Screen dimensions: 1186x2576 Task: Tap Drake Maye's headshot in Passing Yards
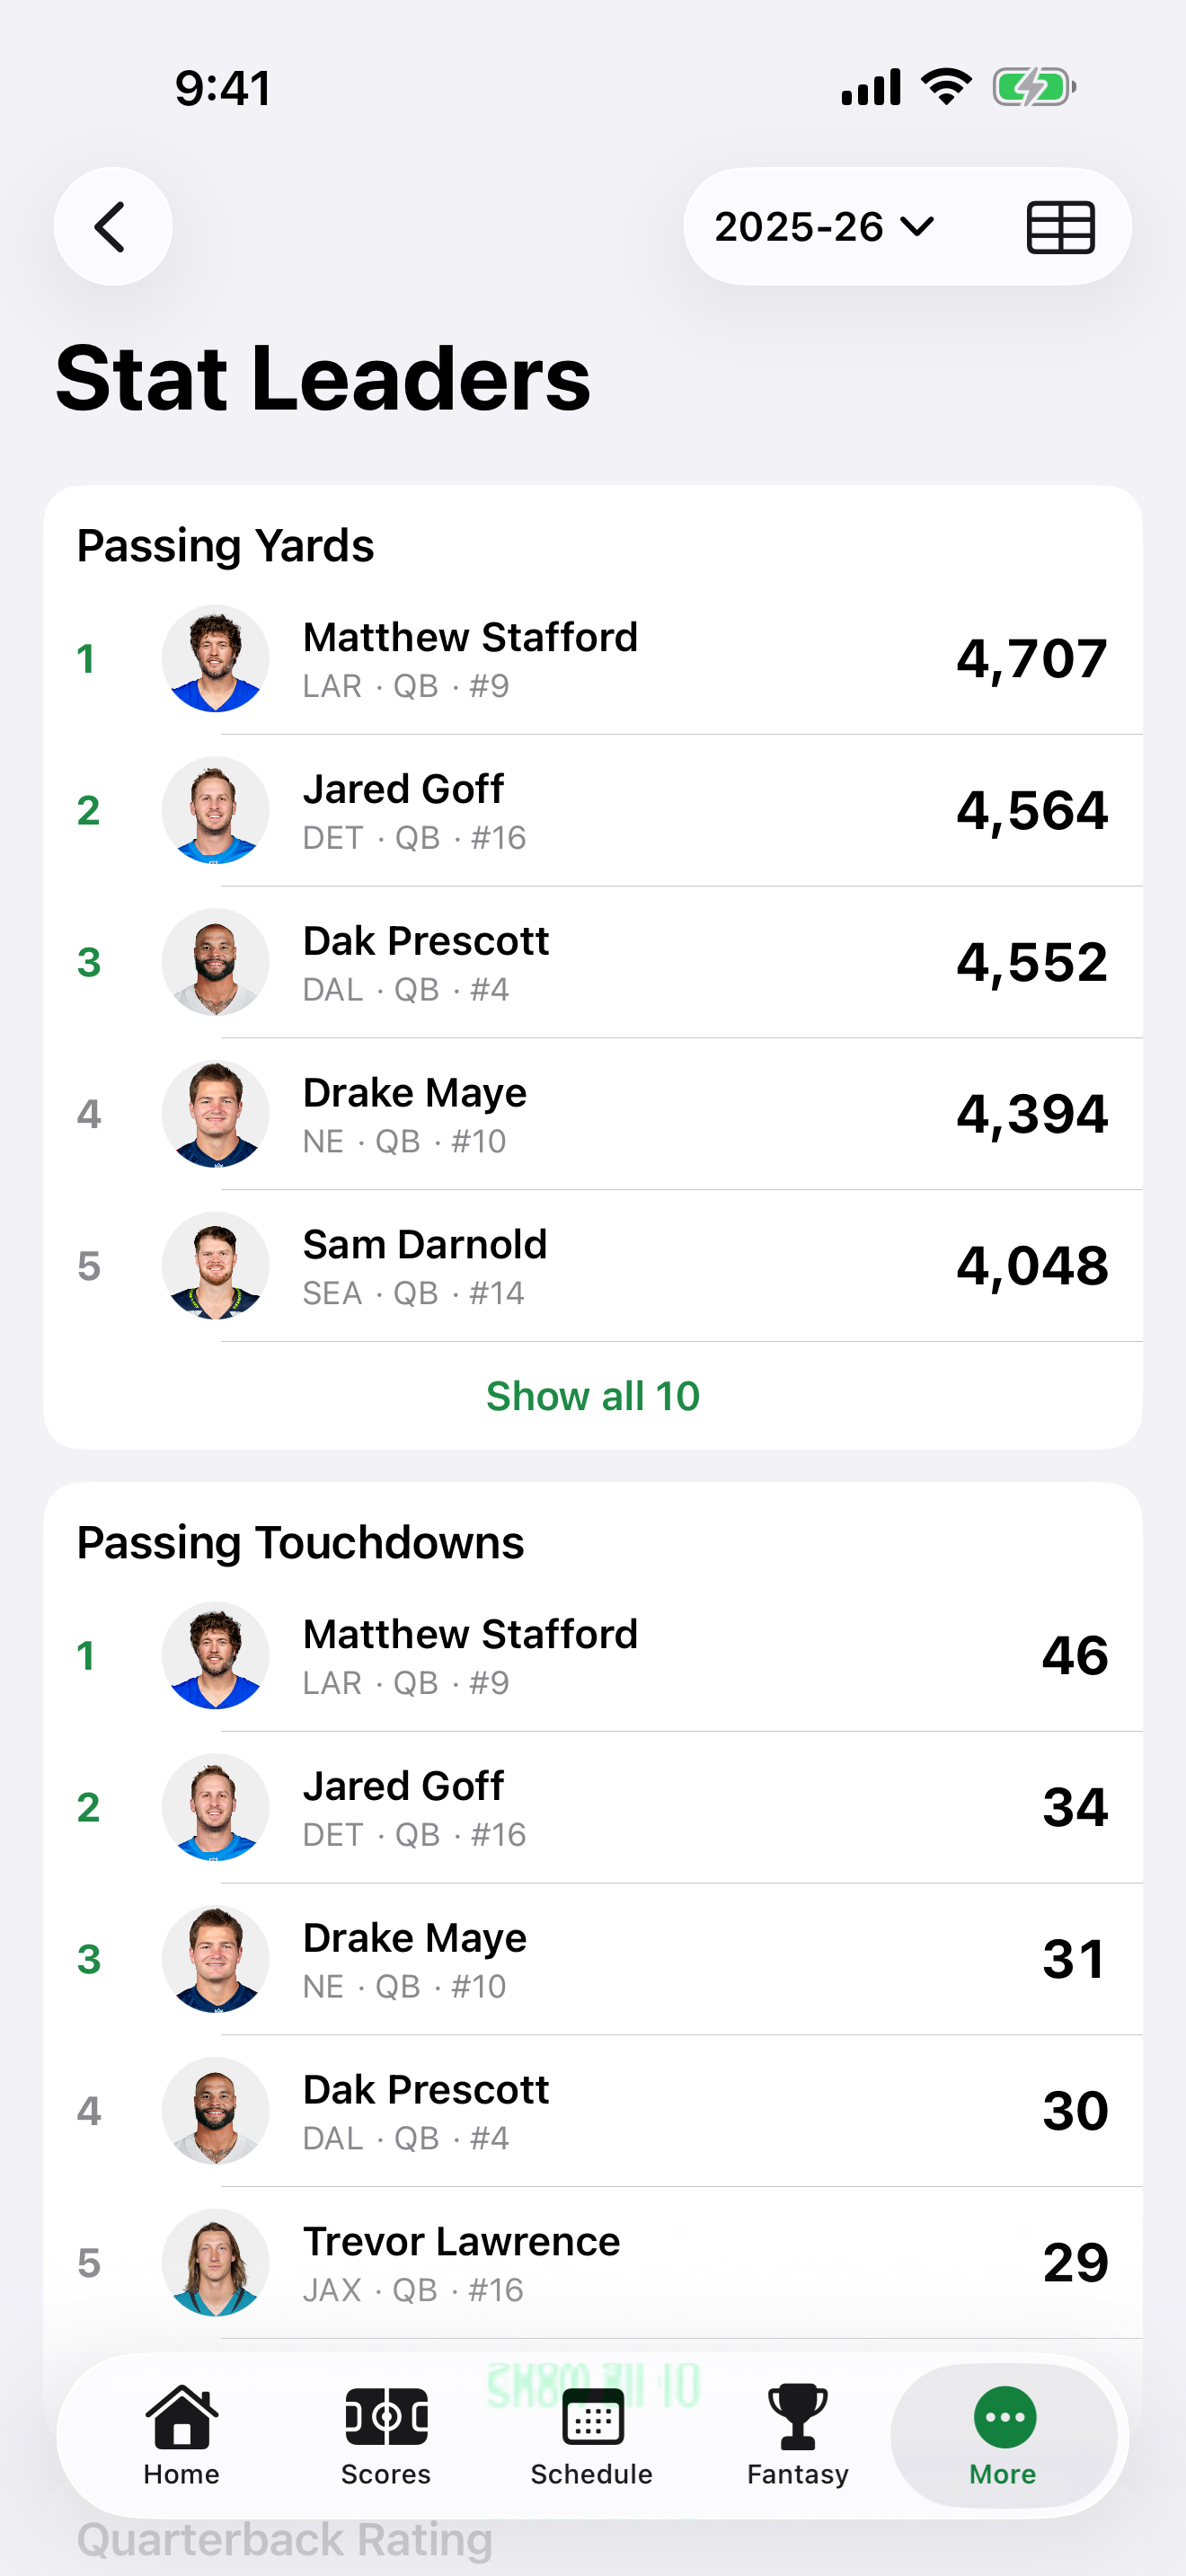[x=215, y=1114]
